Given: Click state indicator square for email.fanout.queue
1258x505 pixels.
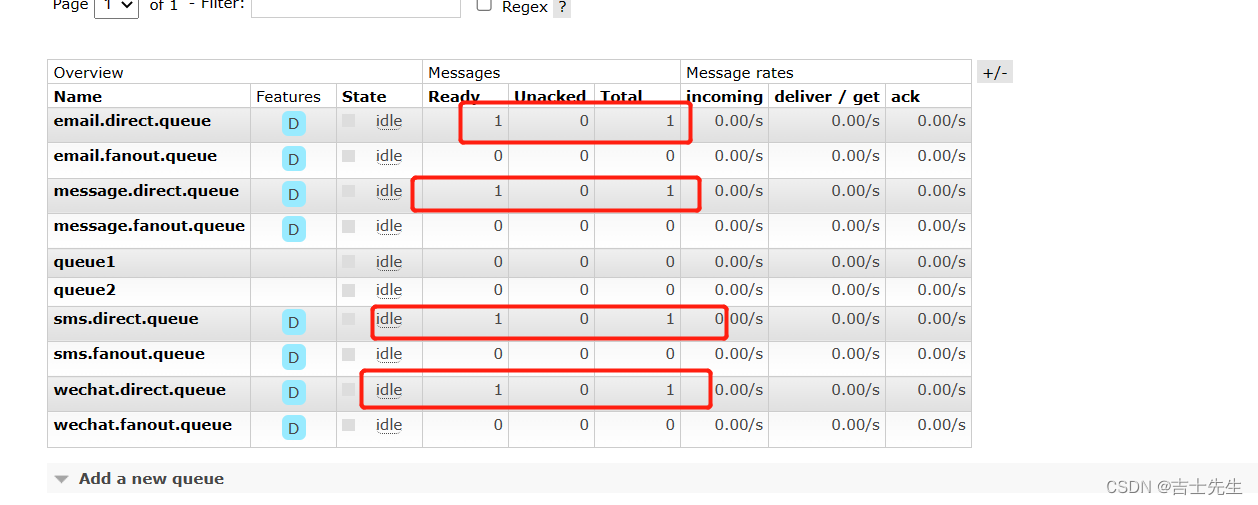Looking at the screenshot, I should (348, 156).
